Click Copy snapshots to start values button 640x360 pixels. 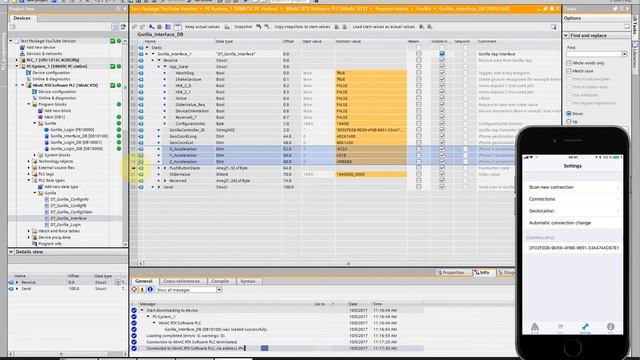point(302,27)
